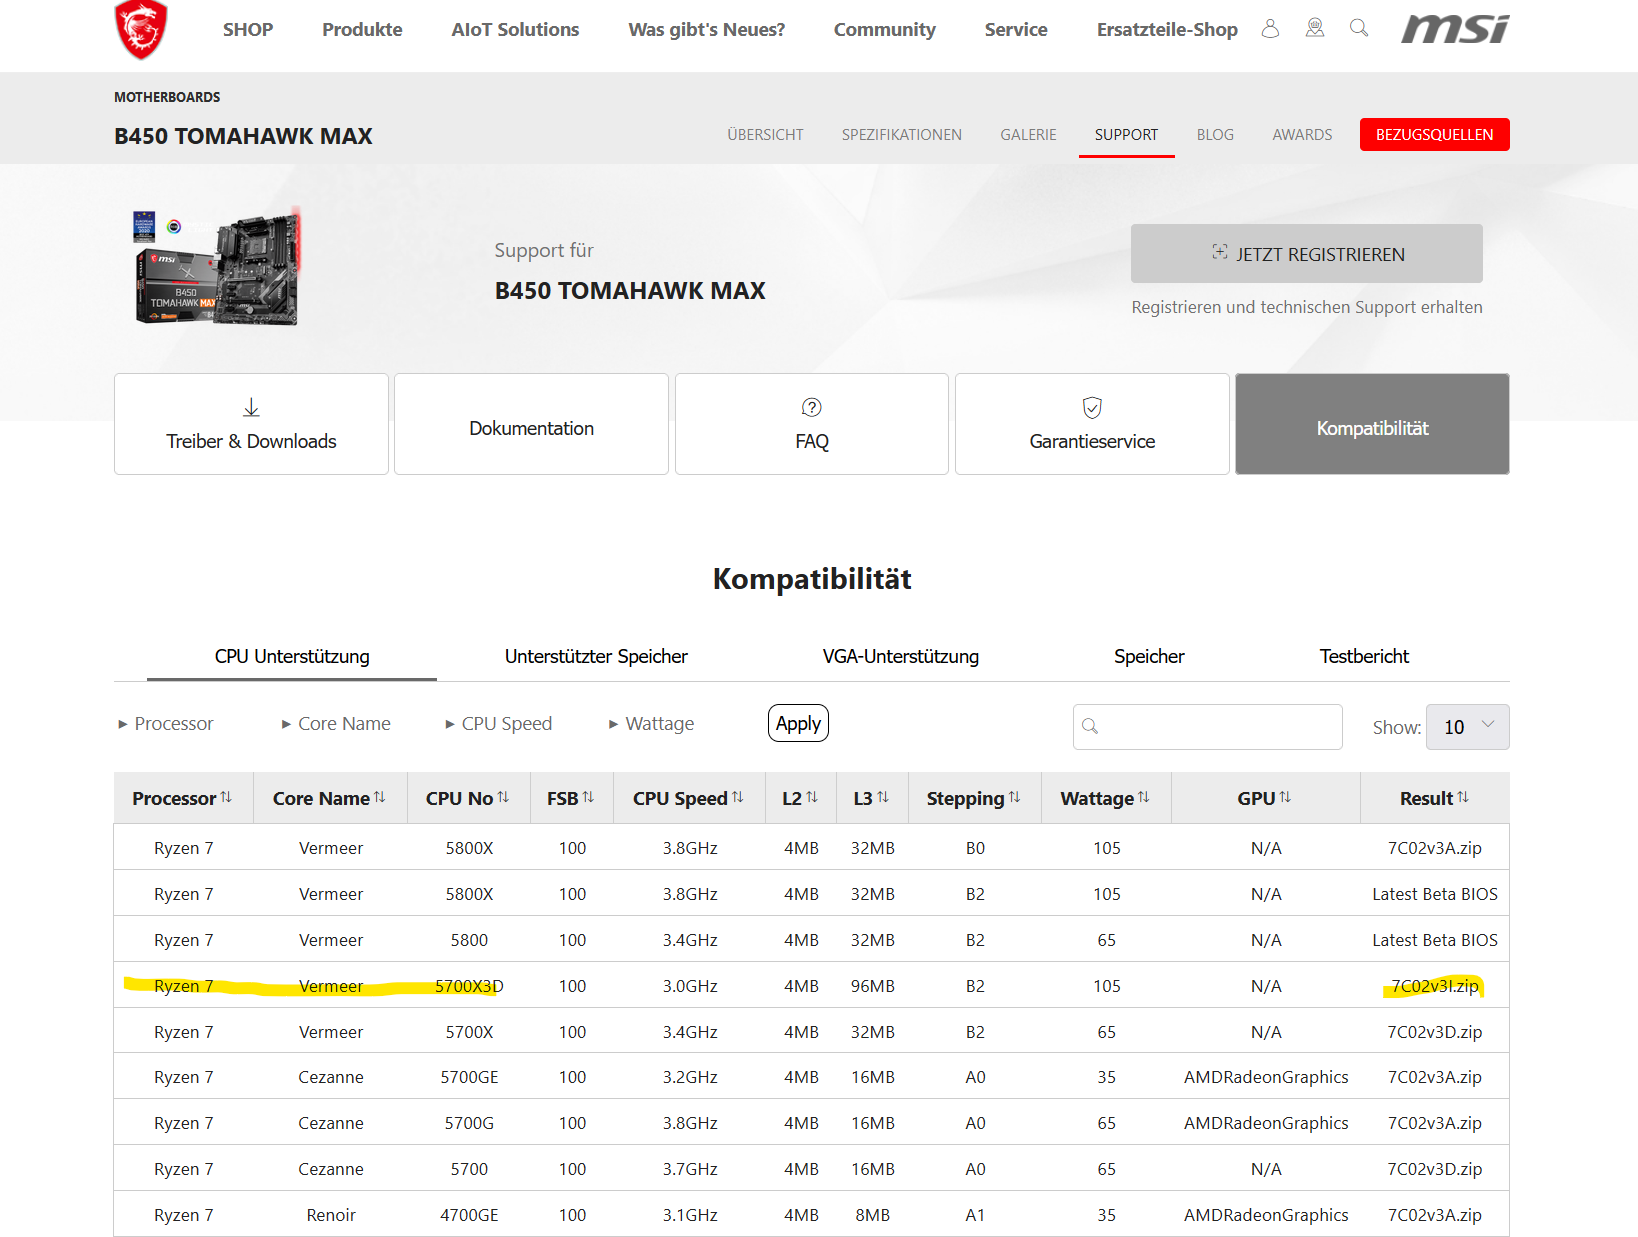The image size is (1638, 1237).
Task: Sort by L2 column arrows
Action: pos(812,797)
